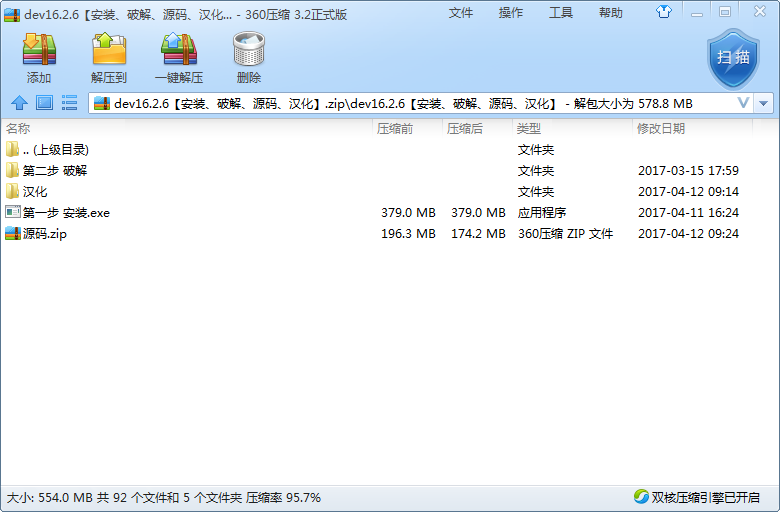Click the date 2017-04-12 09:14

click(x=688, y=192)
